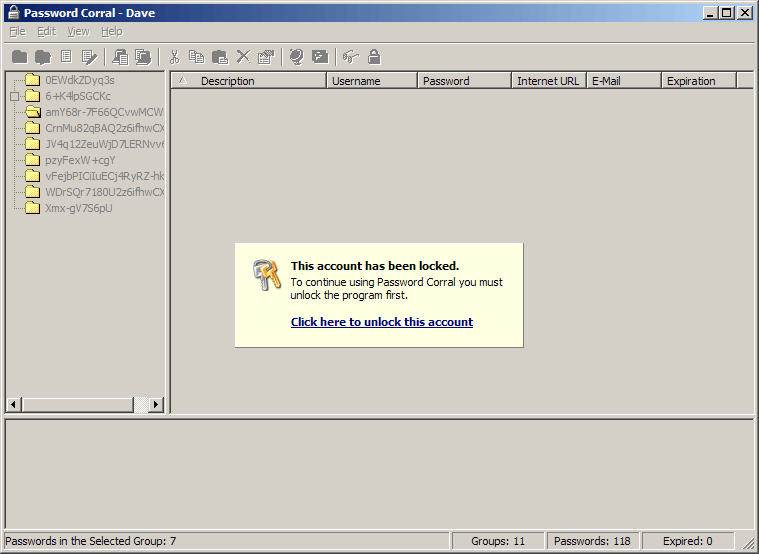The height and width of the screenshot is (554, 759).
Task: Select the 0EWdkZDyq3s group
Action: (80, 80)
